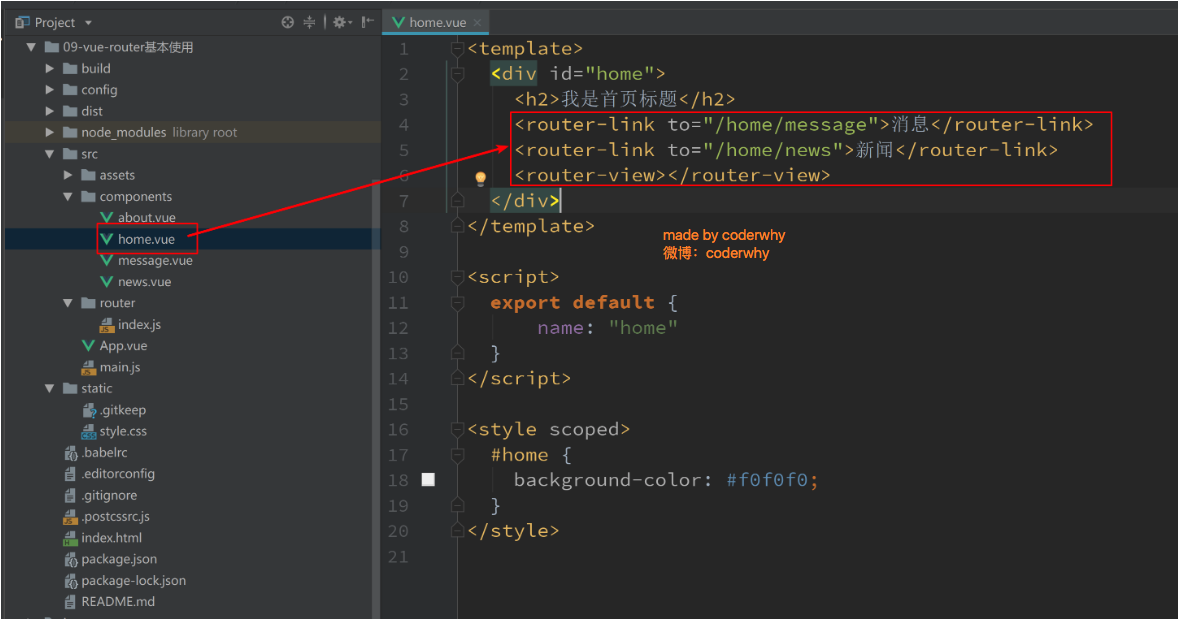Collapse the src folder
The height and width of the screenshot is (619, 1178).
tap(50, 154)
